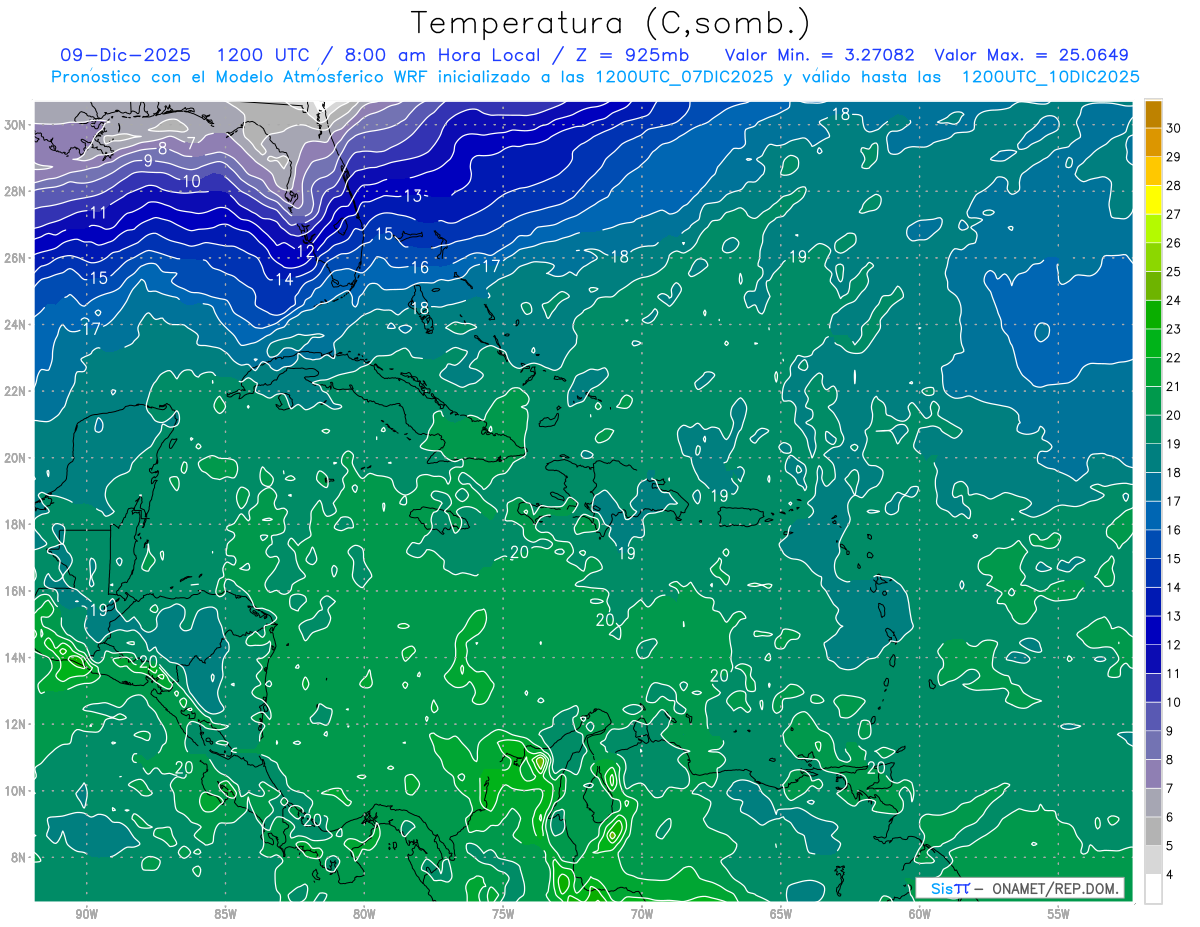Click the "Valor Min. = 3.27082" value
Image resolution: width=1200 pixels, height=927 pixels.
(x=818, y=55)
